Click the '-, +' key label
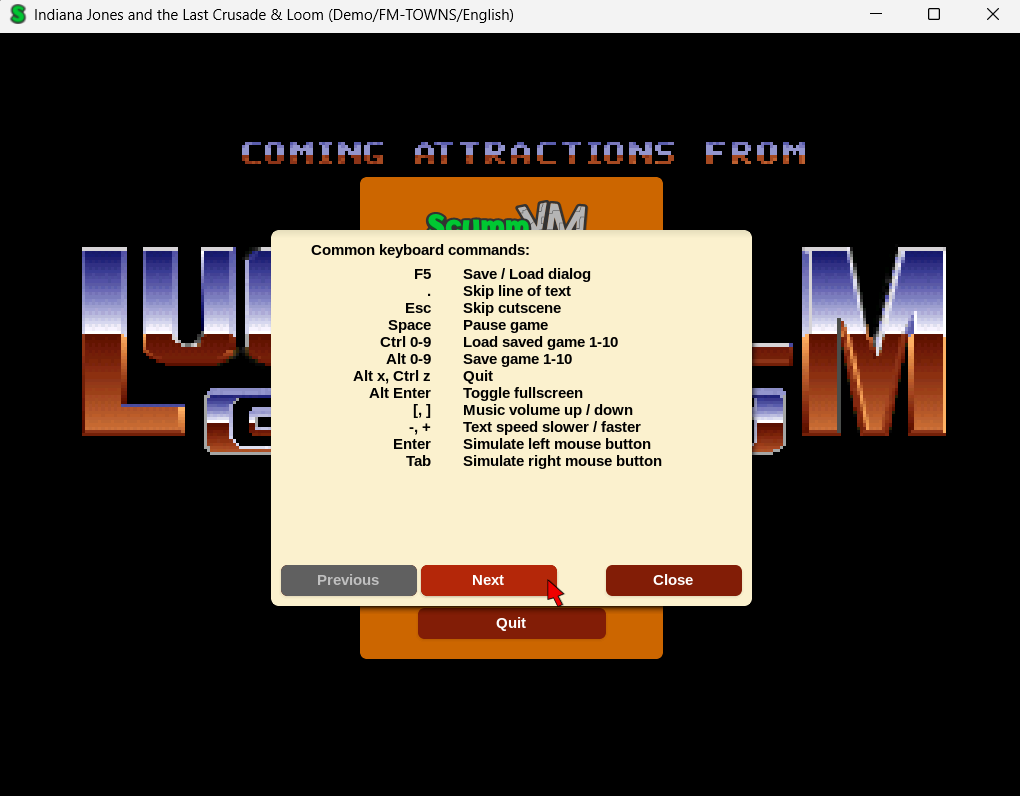The image size is (1020, 796). click(420, 427)
